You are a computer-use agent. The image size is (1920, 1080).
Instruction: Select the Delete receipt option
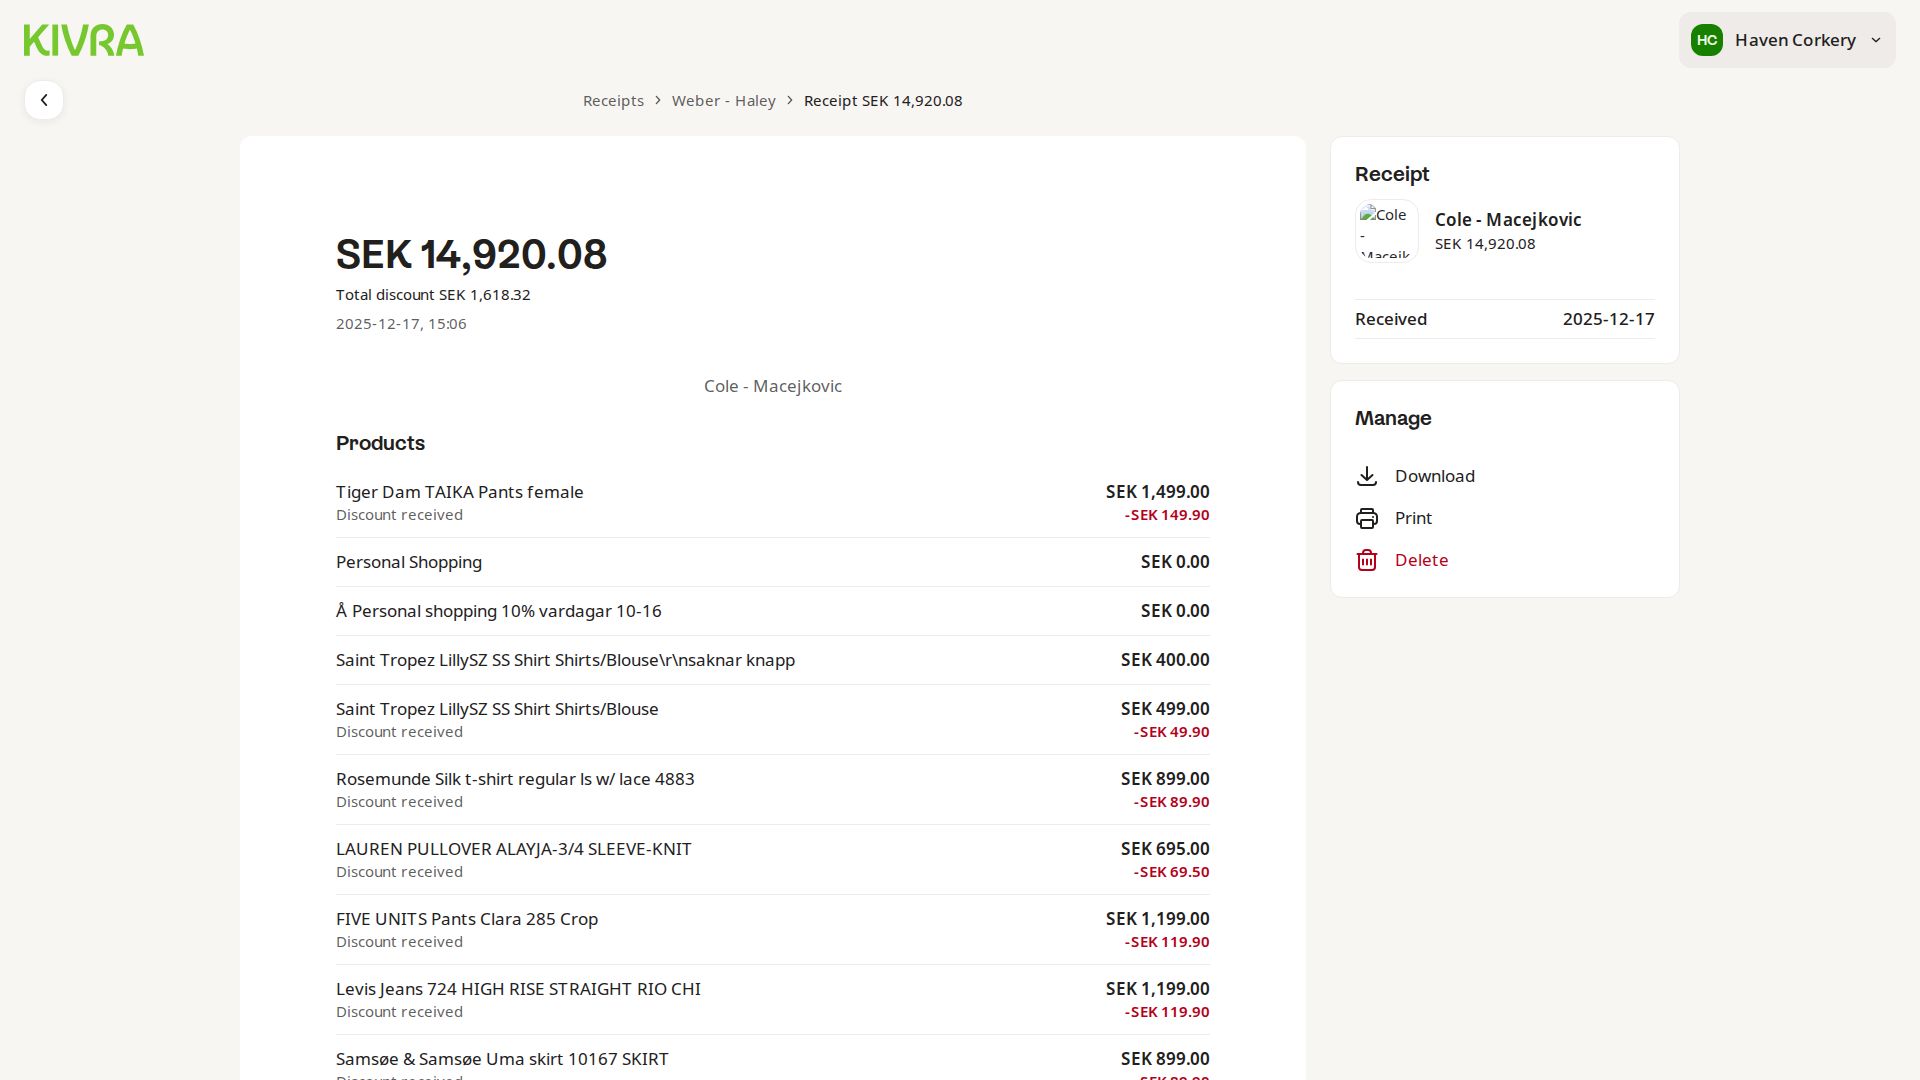[x=1421, y=560]
